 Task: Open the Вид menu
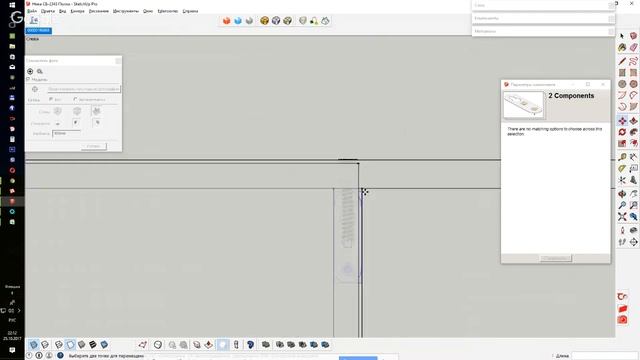[62, 11]
